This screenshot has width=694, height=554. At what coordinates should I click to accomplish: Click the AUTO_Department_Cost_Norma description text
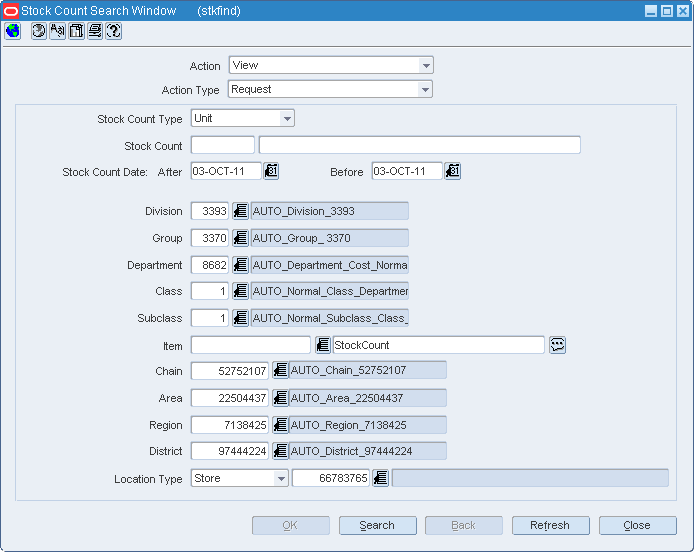330,265
